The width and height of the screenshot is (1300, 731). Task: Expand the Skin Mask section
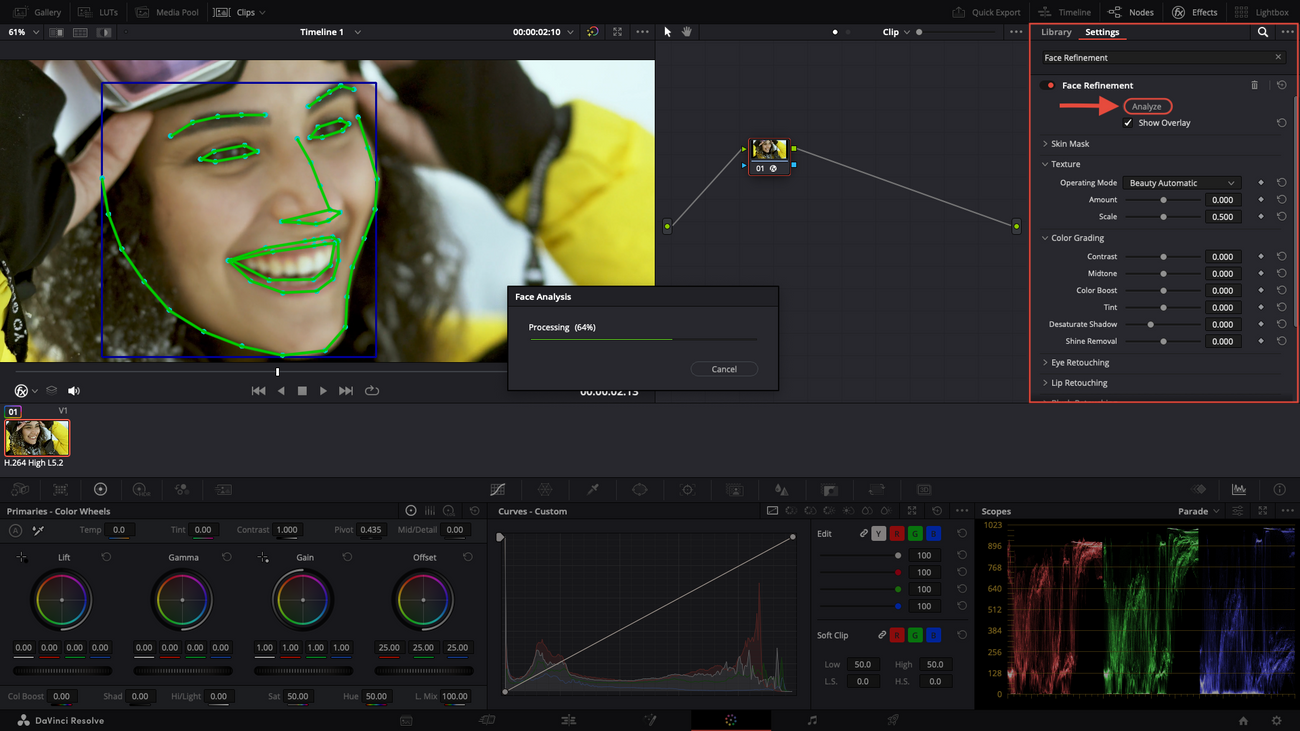point(1069,144)
